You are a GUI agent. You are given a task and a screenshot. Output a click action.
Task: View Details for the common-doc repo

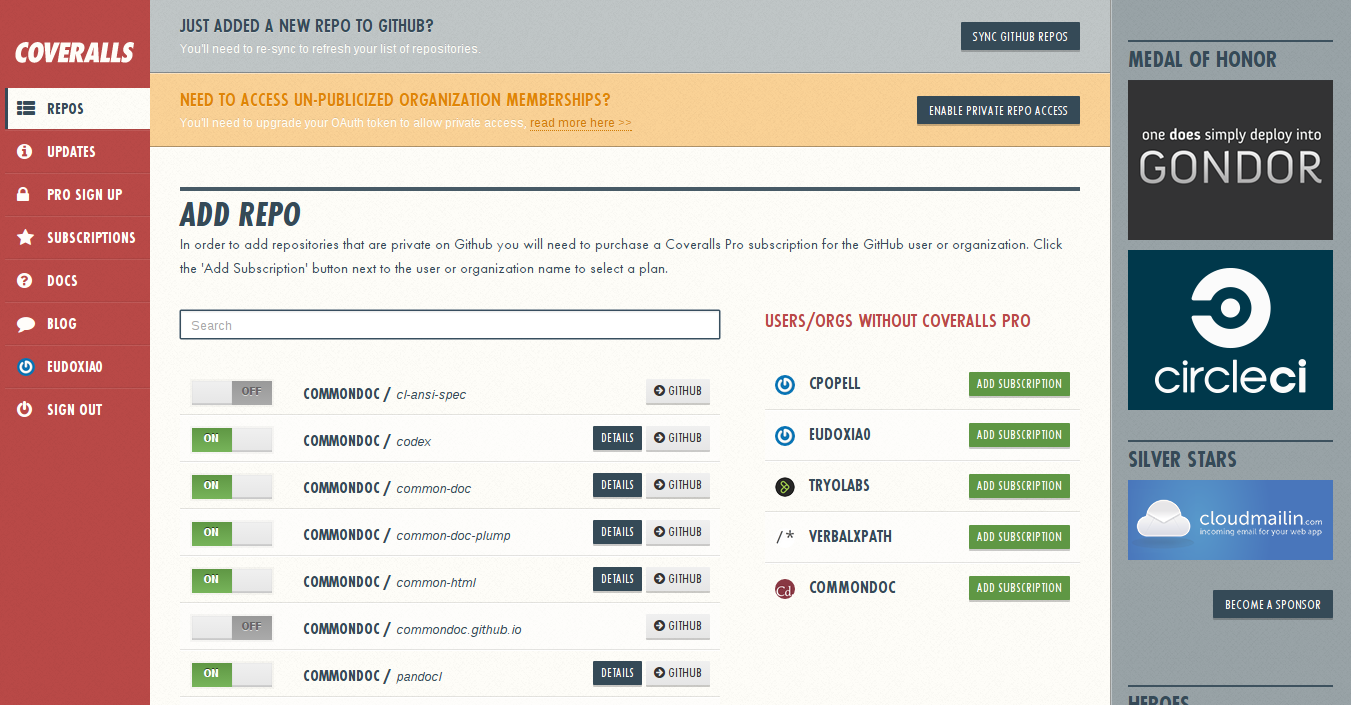coord(617,485)
